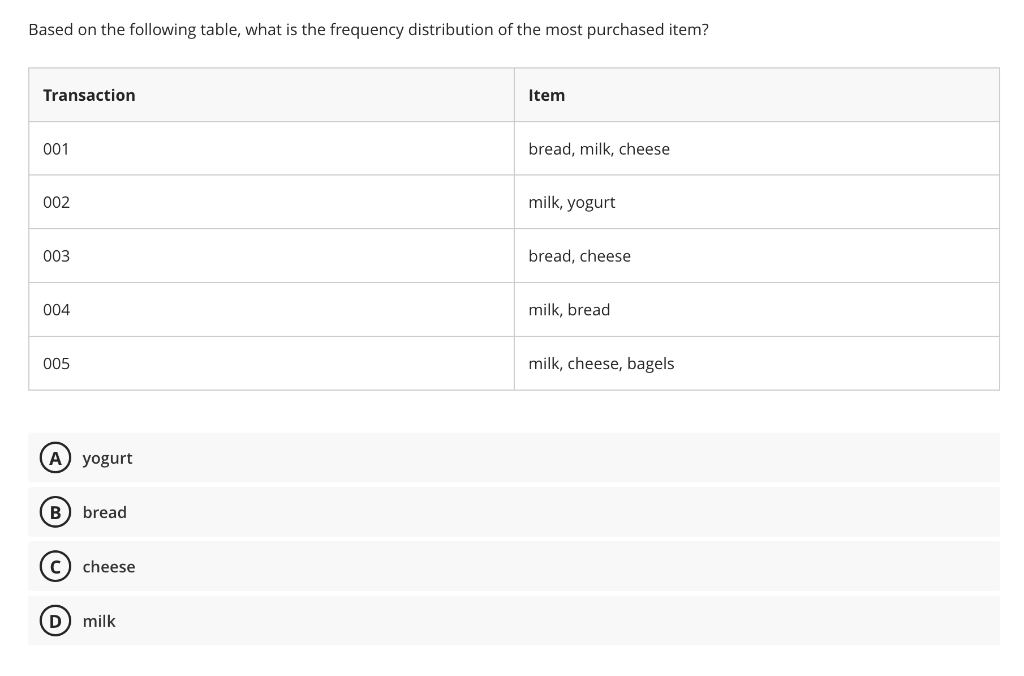This screenshot has width=1024, height=676.
Task: Click the circled letter C icon
Action: [55, 566]
